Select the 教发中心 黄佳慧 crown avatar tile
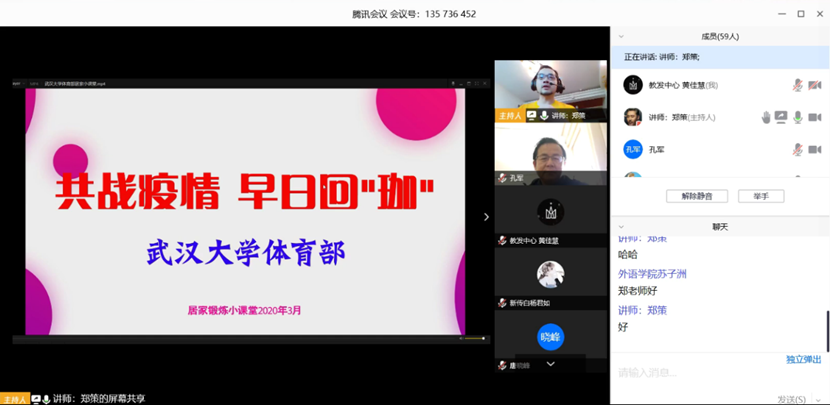 click(551, 212)
